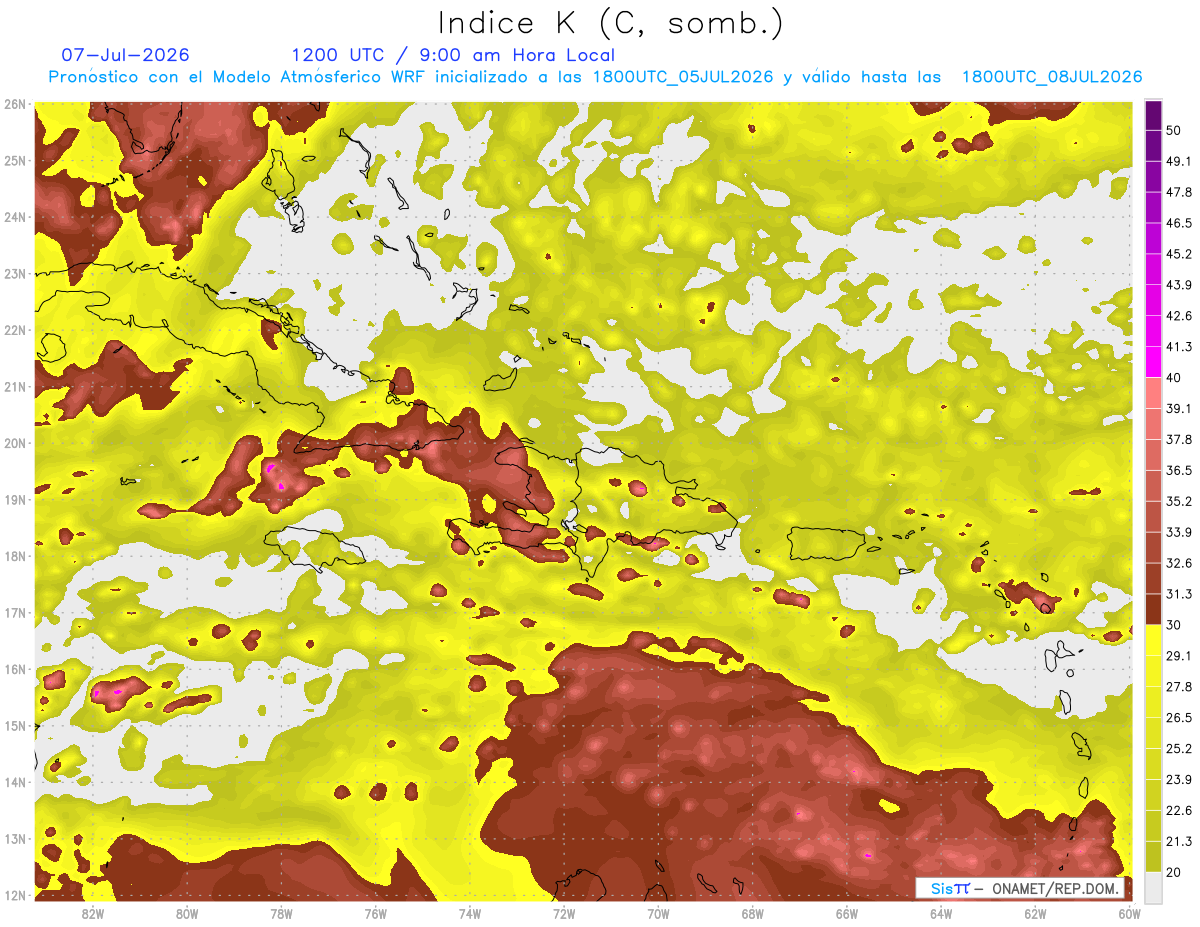Click the colorbar value label "43.9"
Screen dimensions: 1200x927
tap(1179, 285)
